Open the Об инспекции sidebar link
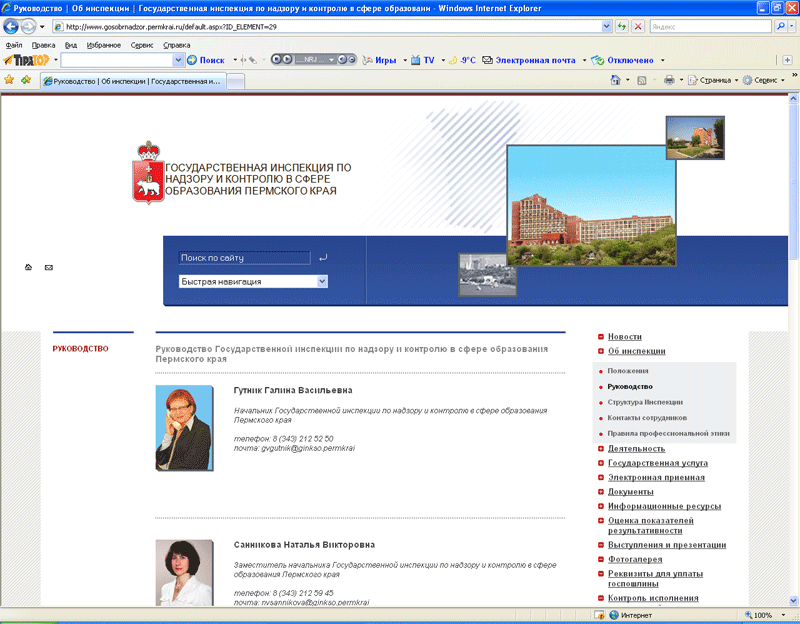The image size is (800, 624). click(636, 351)
